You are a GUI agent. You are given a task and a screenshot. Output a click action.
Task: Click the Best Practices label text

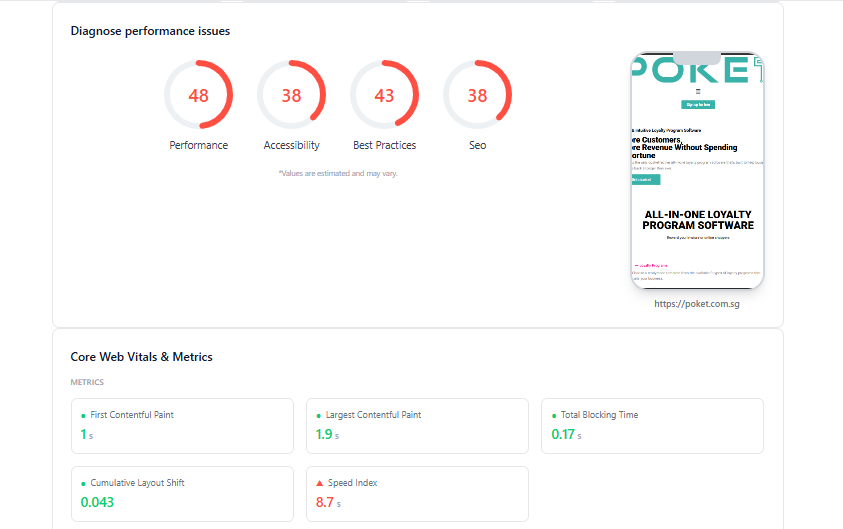click(384, 145)
